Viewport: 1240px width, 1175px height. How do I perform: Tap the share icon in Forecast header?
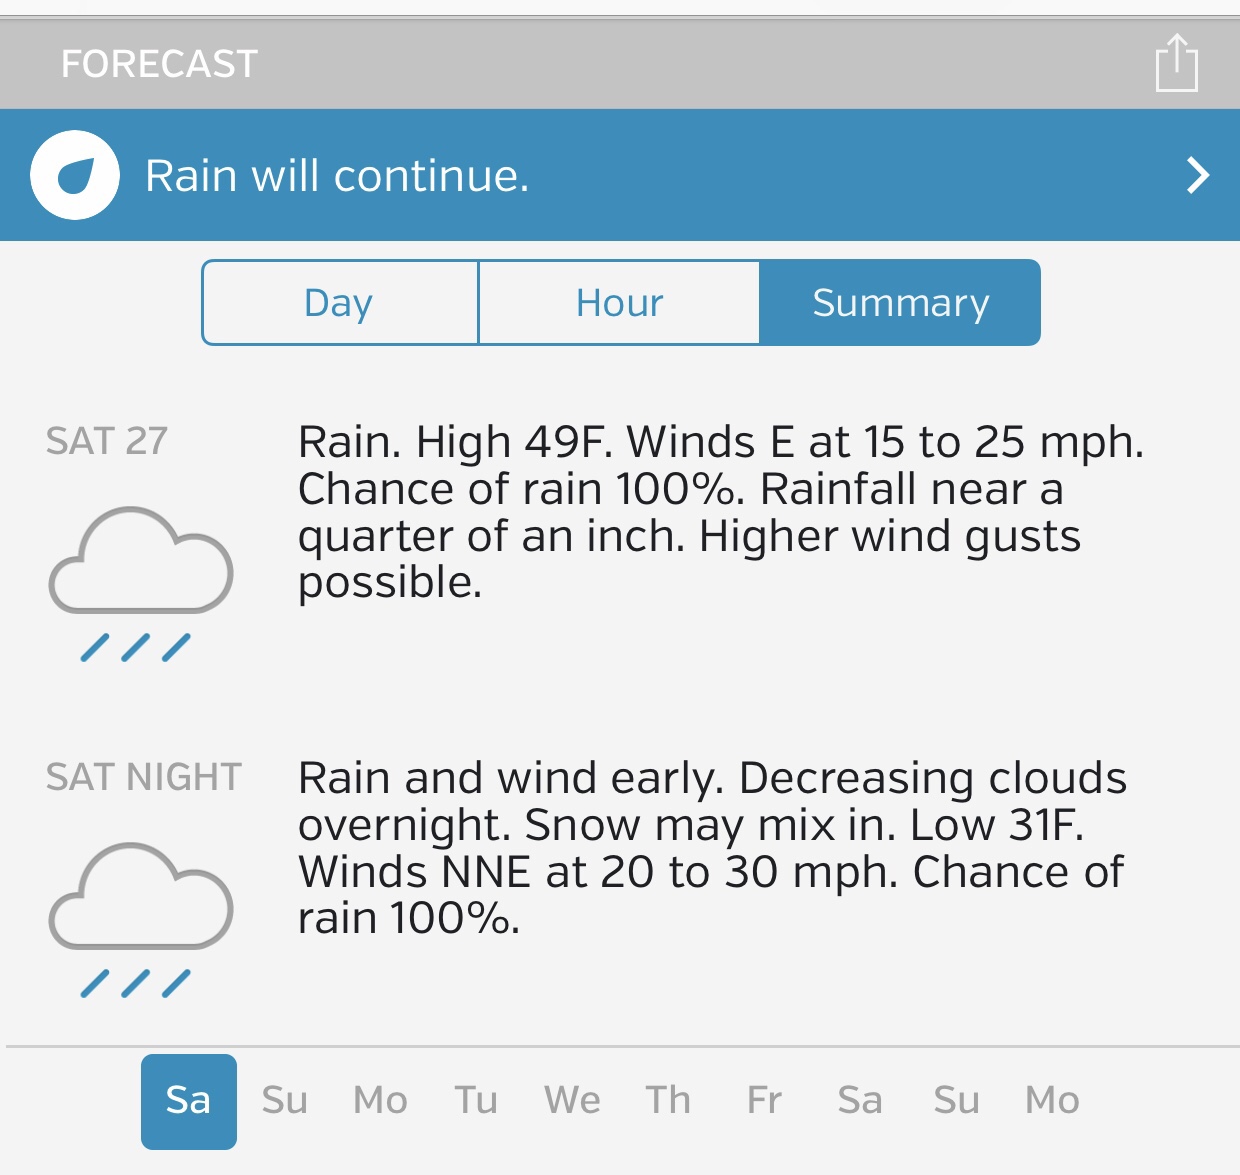click(1176, 64)
